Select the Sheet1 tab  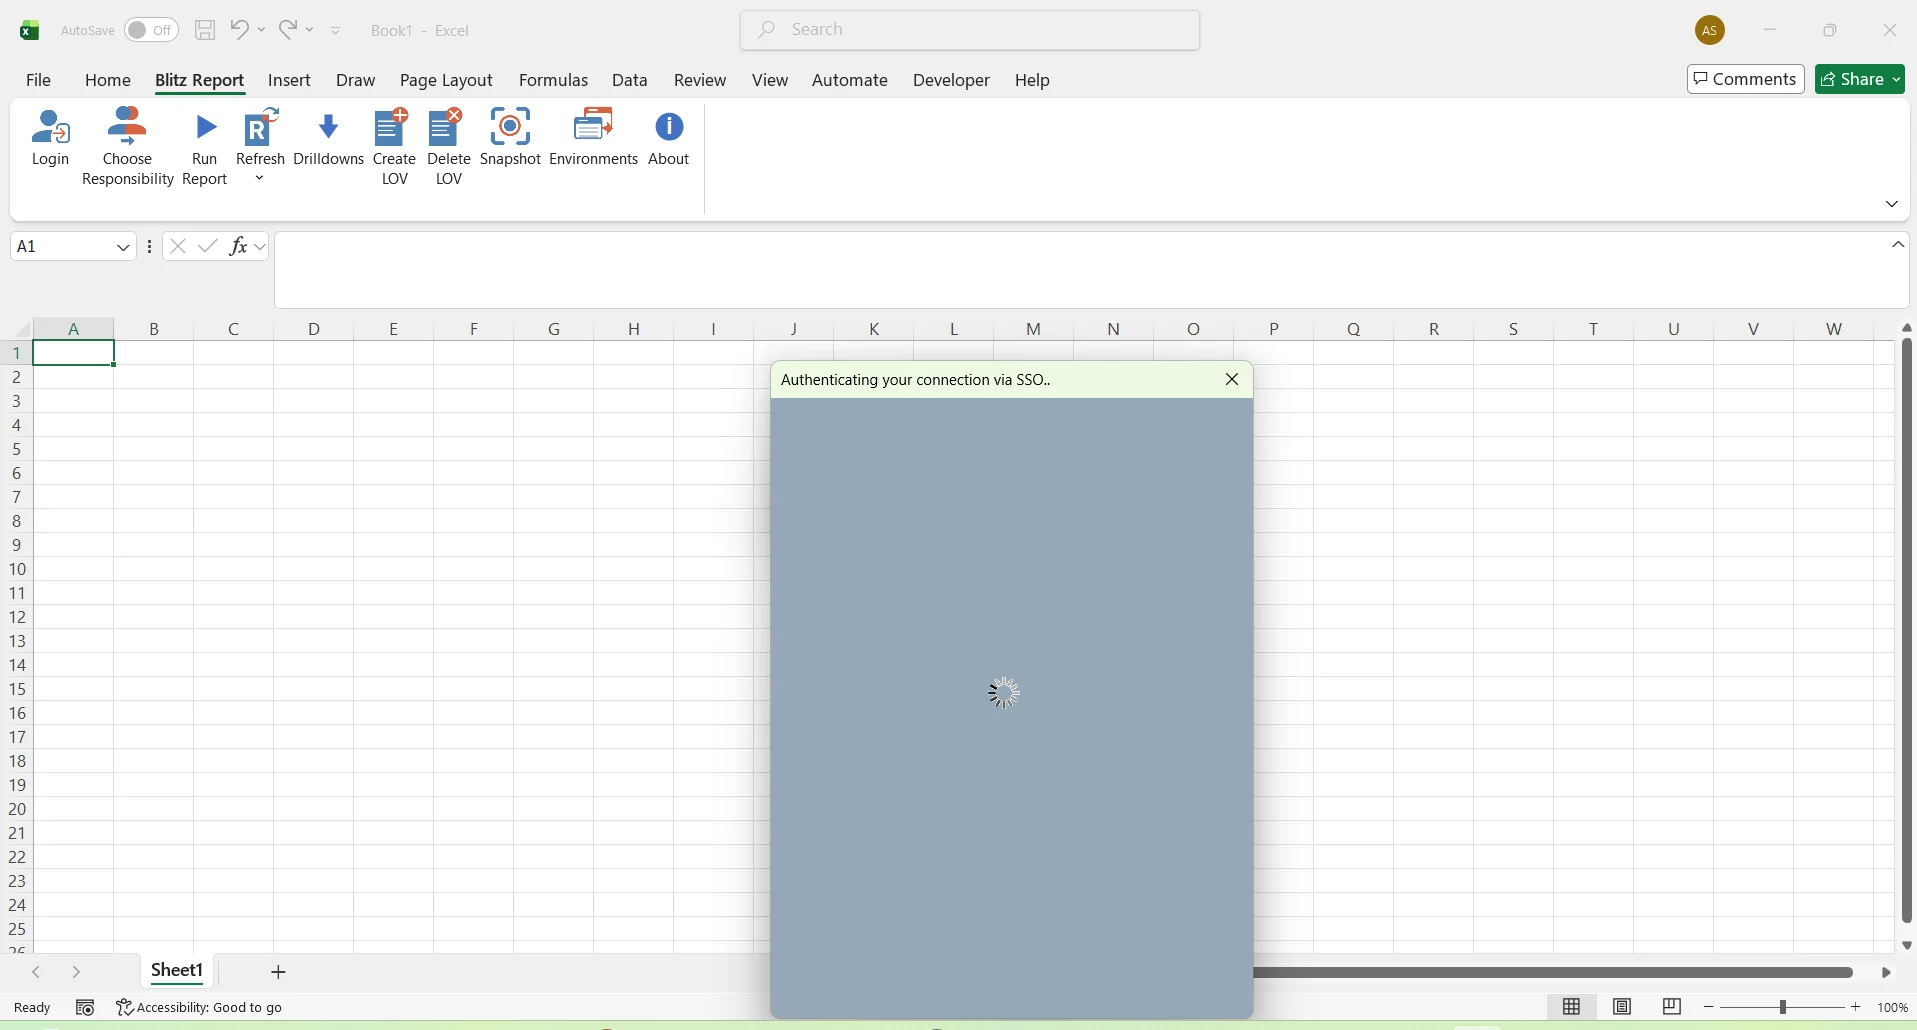point(177,971)
